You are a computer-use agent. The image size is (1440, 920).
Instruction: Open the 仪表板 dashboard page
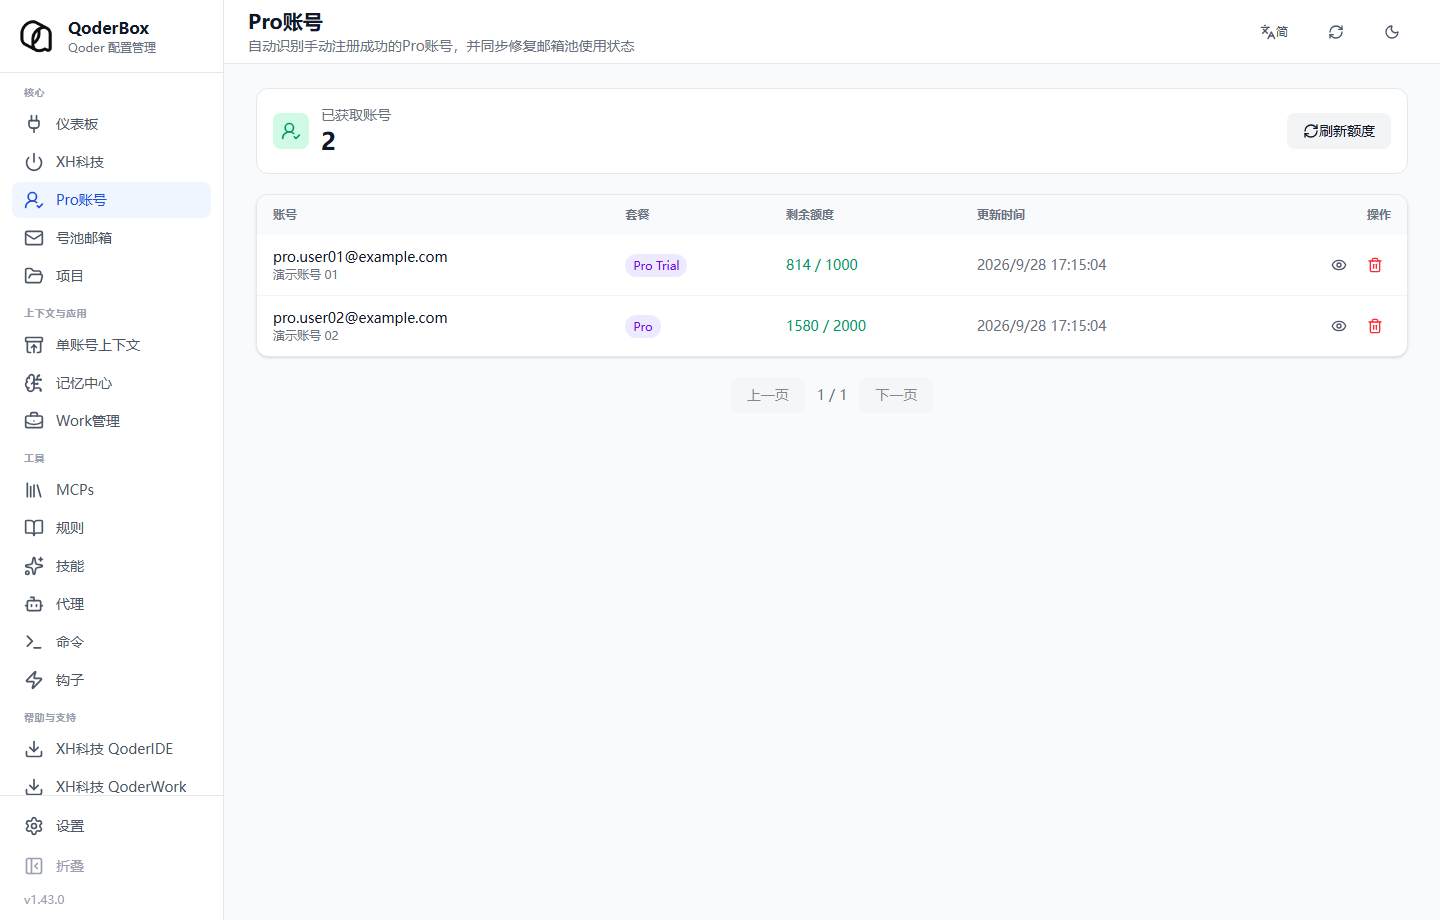click(x=111, y=124)
